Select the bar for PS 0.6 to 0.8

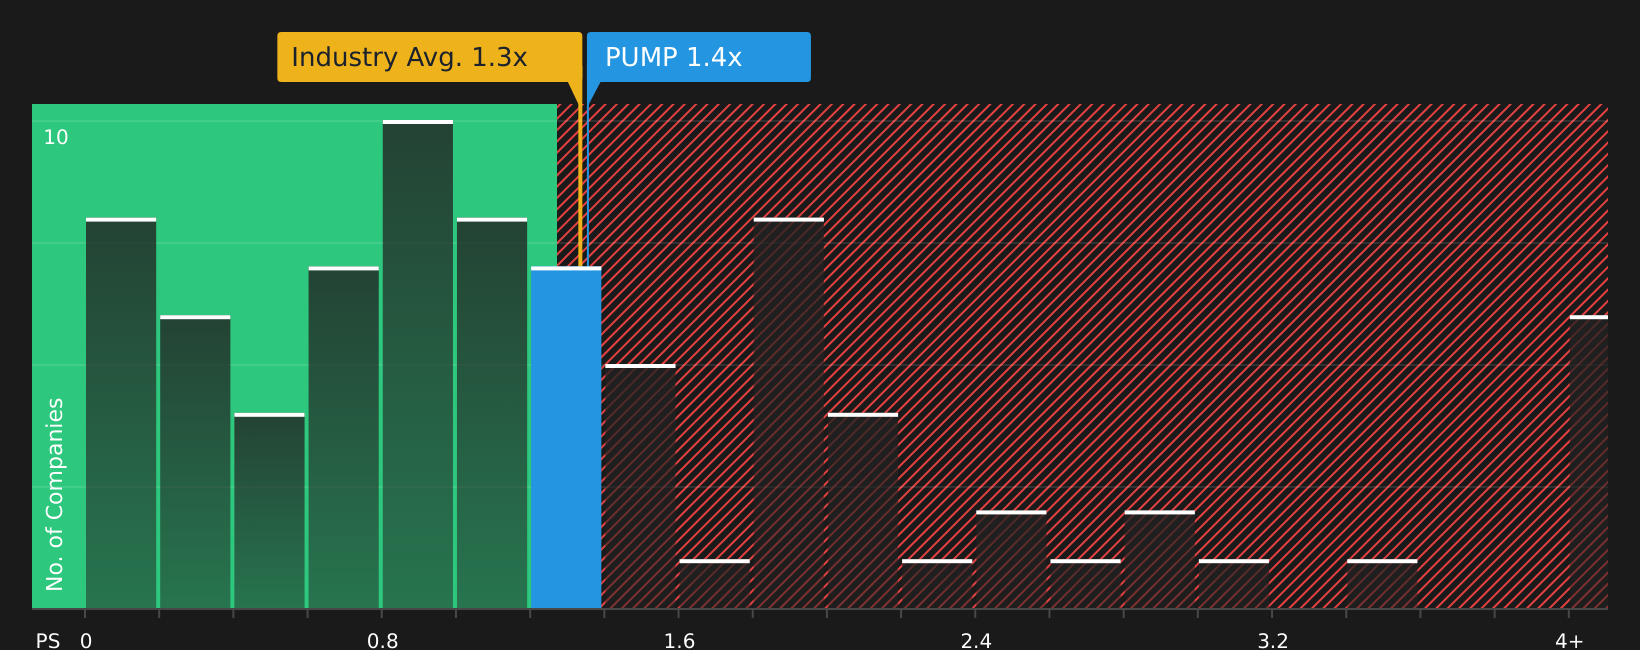pos(344,438)
